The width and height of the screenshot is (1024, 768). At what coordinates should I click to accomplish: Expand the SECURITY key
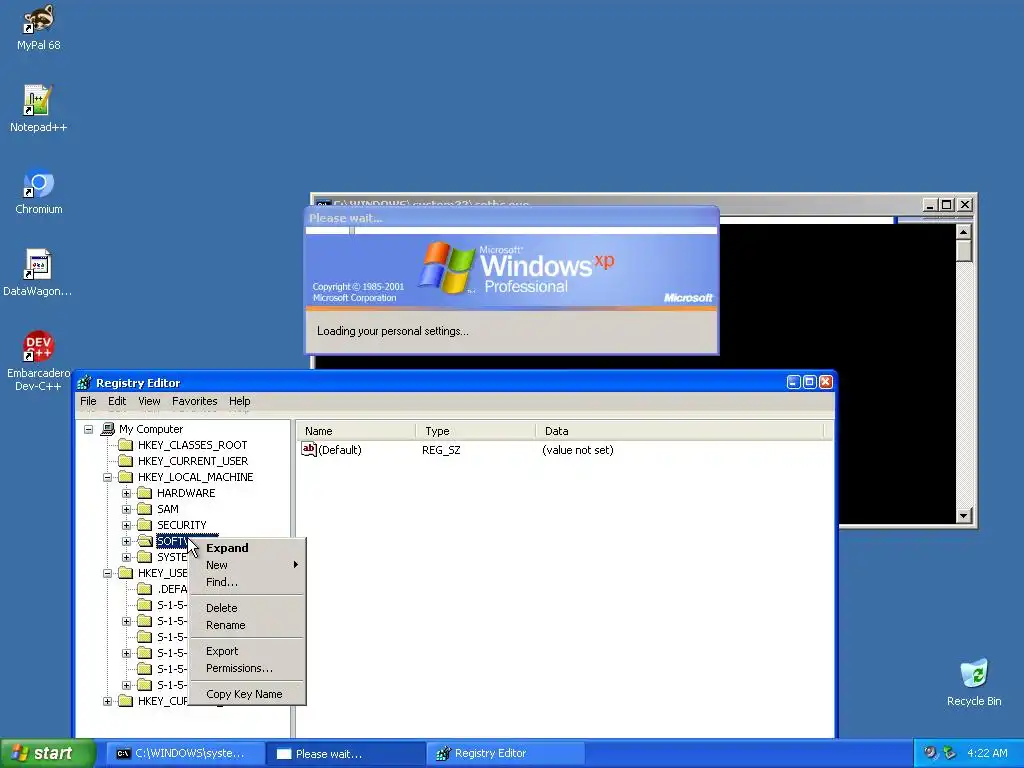pyautogui.click(x=127, y=525)
